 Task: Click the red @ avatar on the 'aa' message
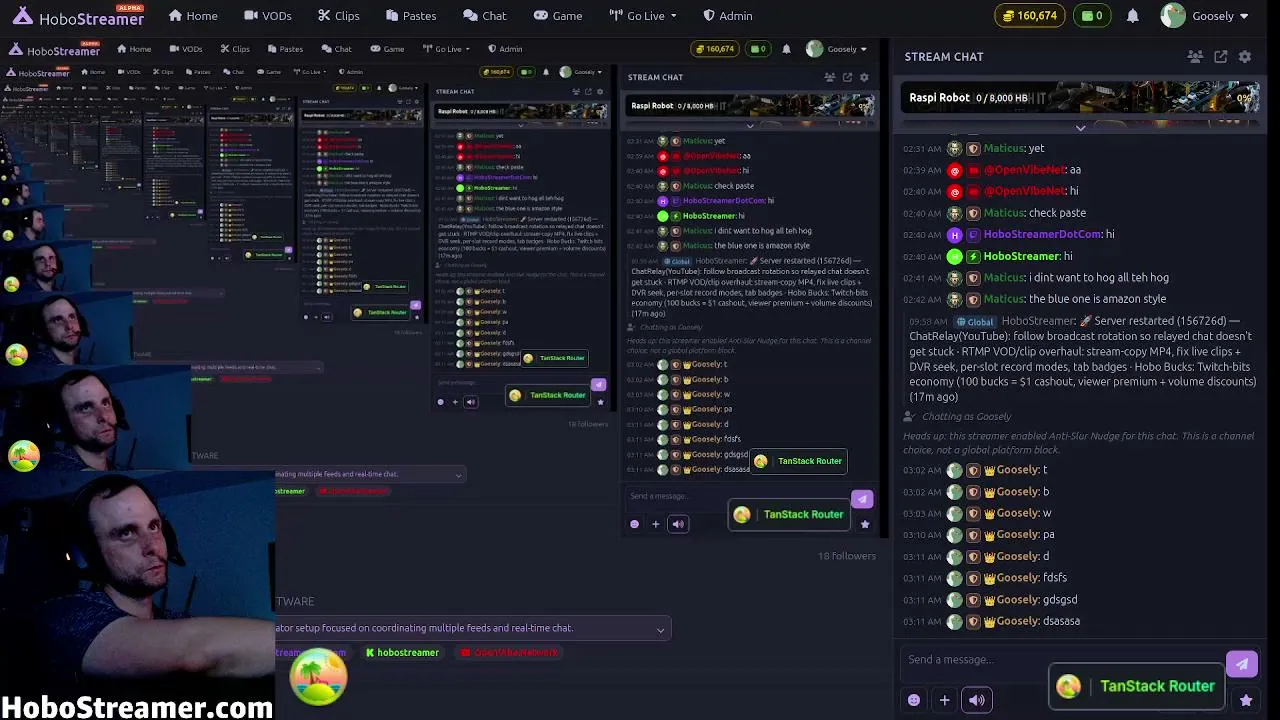tap(955, 170)
